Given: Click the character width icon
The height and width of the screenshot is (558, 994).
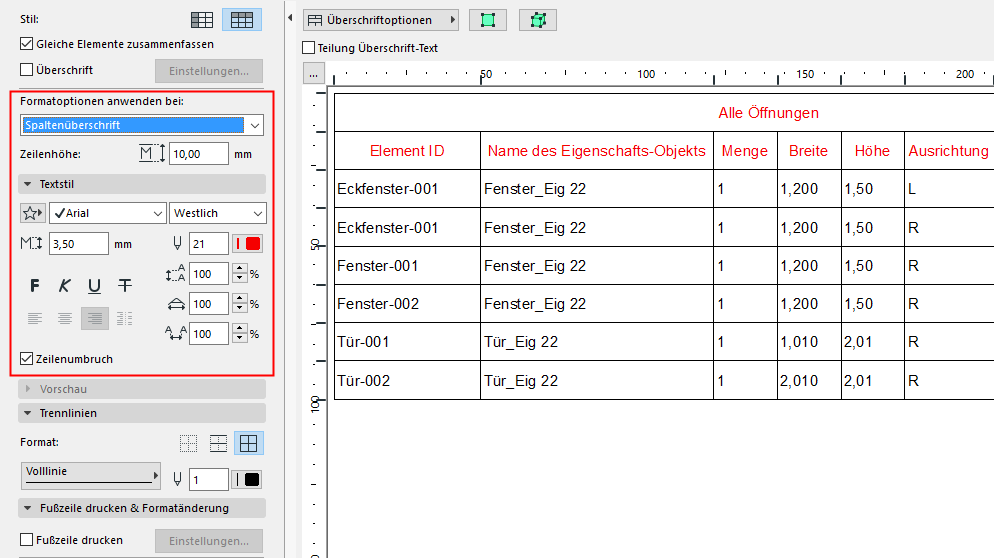Looking at the screenshot, I should [176, 304].
